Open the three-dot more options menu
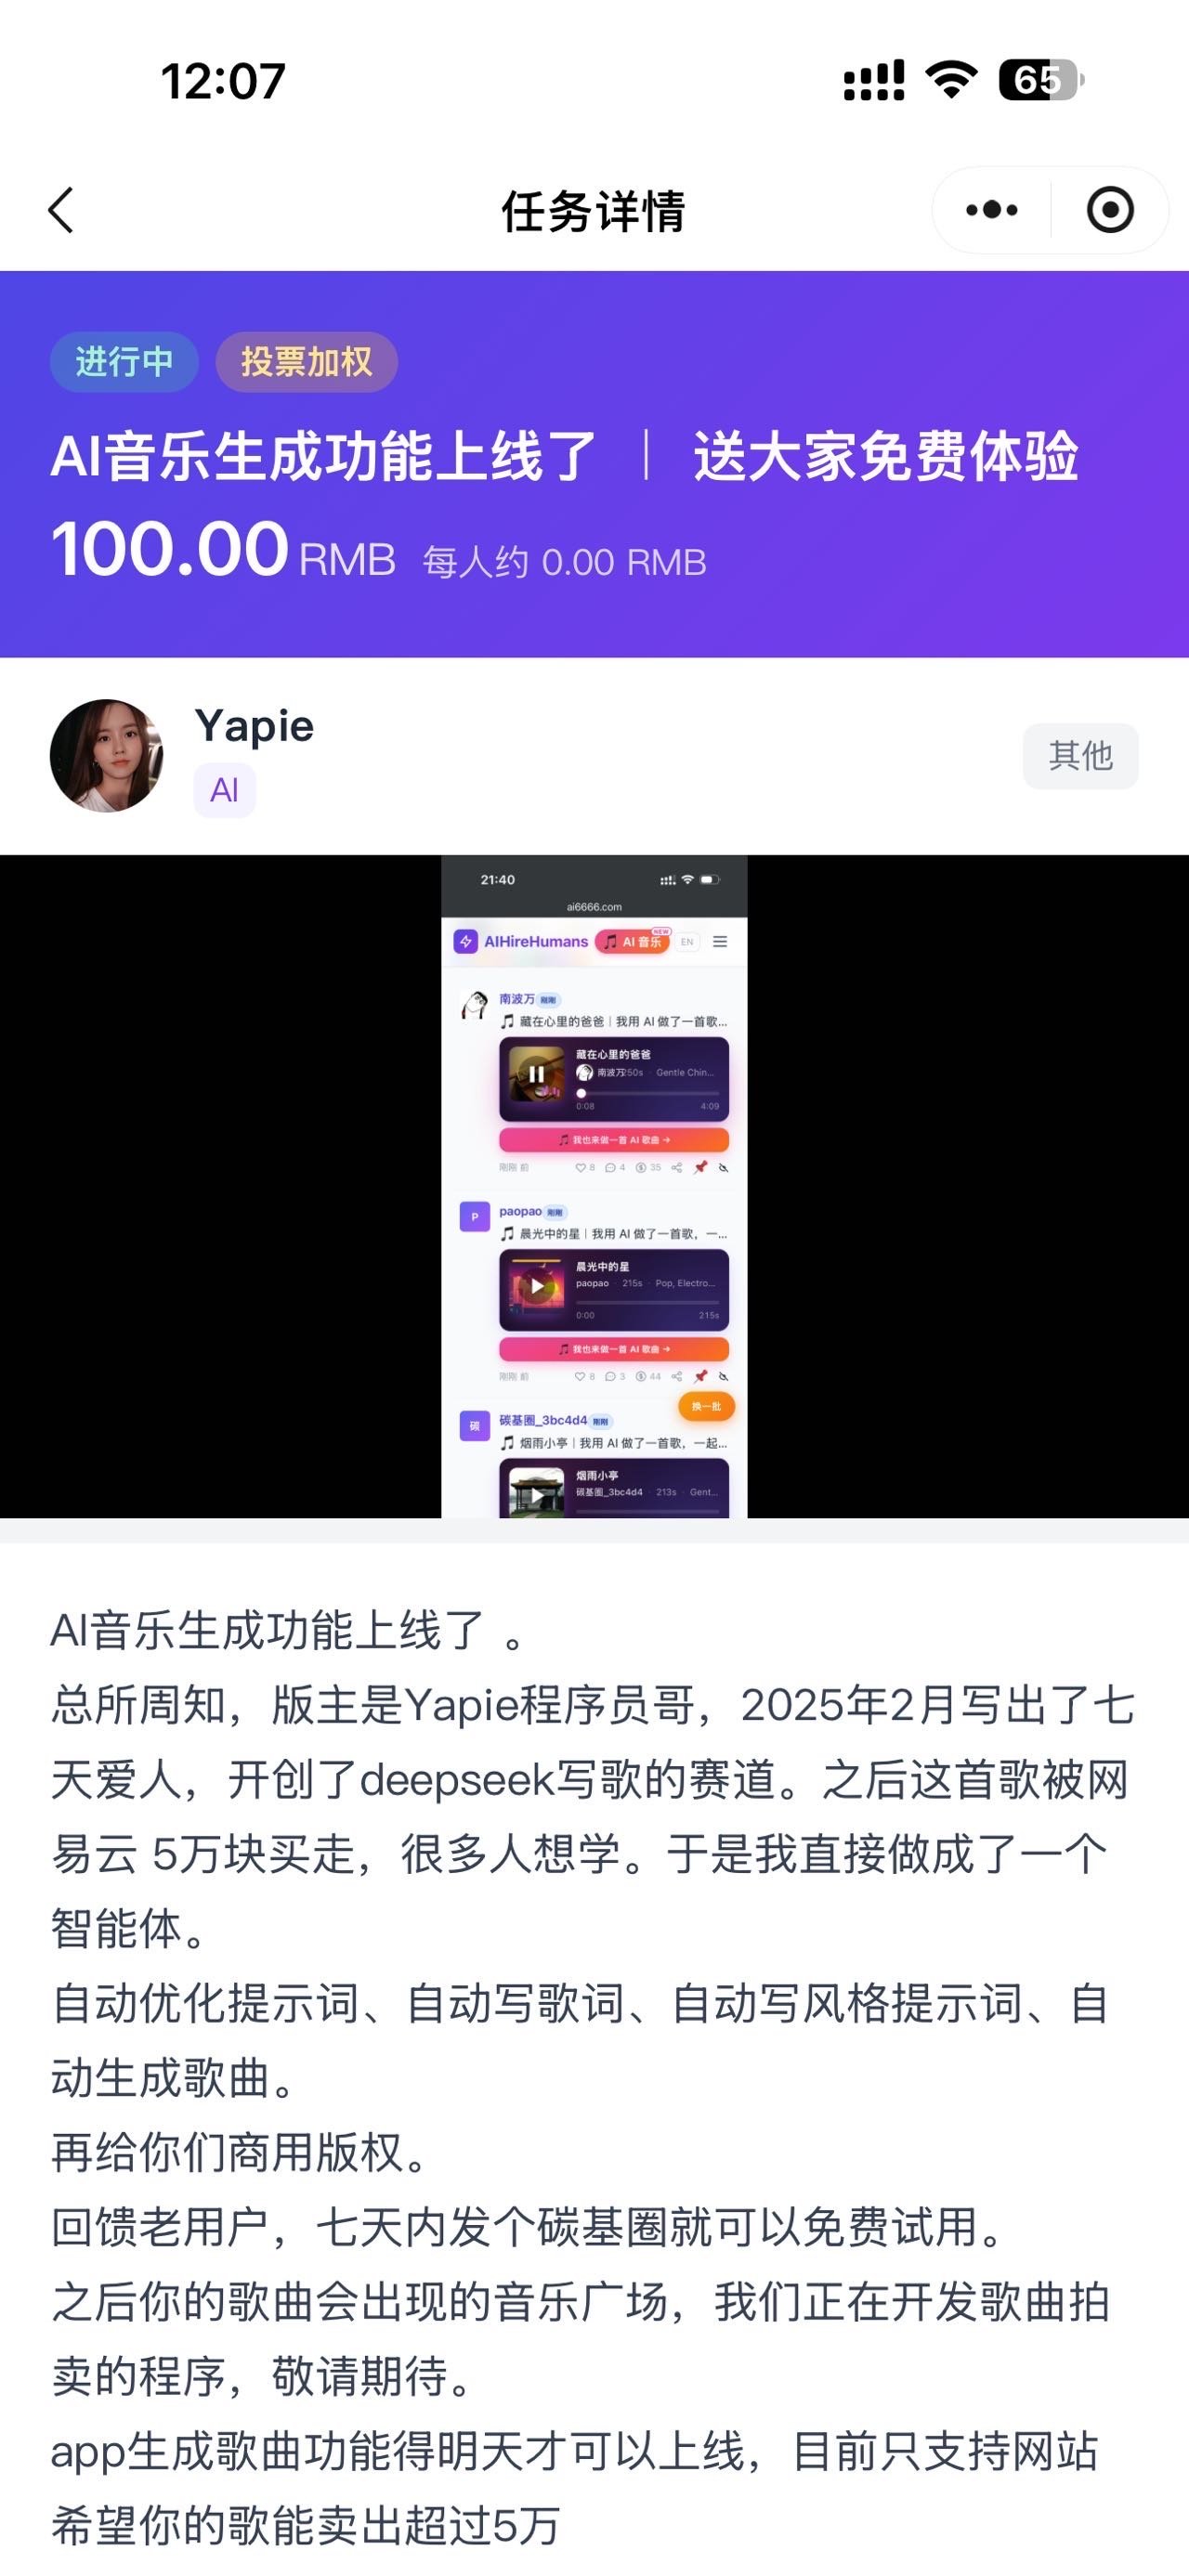 pyautogui.click(x=991, y=210)
